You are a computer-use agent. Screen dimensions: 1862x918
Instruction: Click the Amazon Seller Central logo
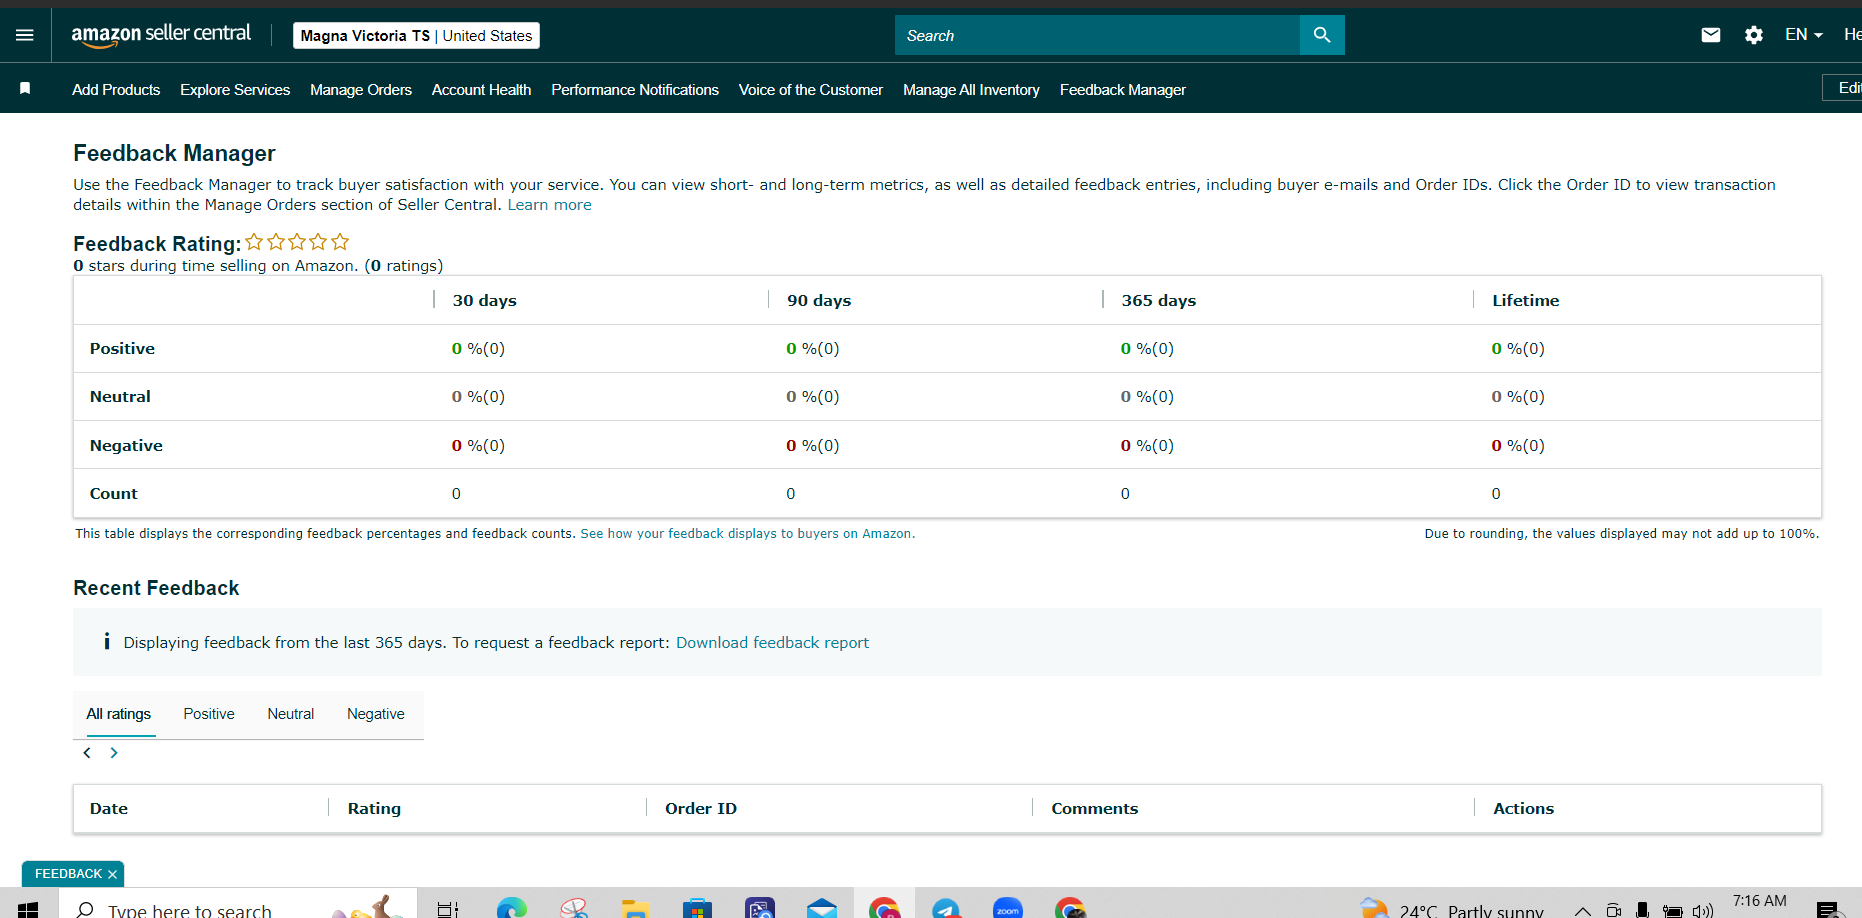point(161,34)
